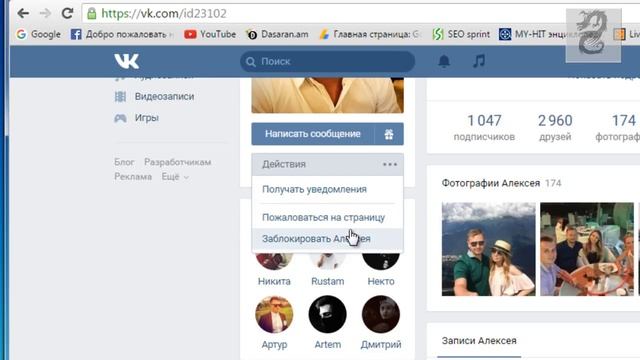Click the VK logo in header
Image resolution: width=640 pixels, height=360 pixels.
pos(127,61)
